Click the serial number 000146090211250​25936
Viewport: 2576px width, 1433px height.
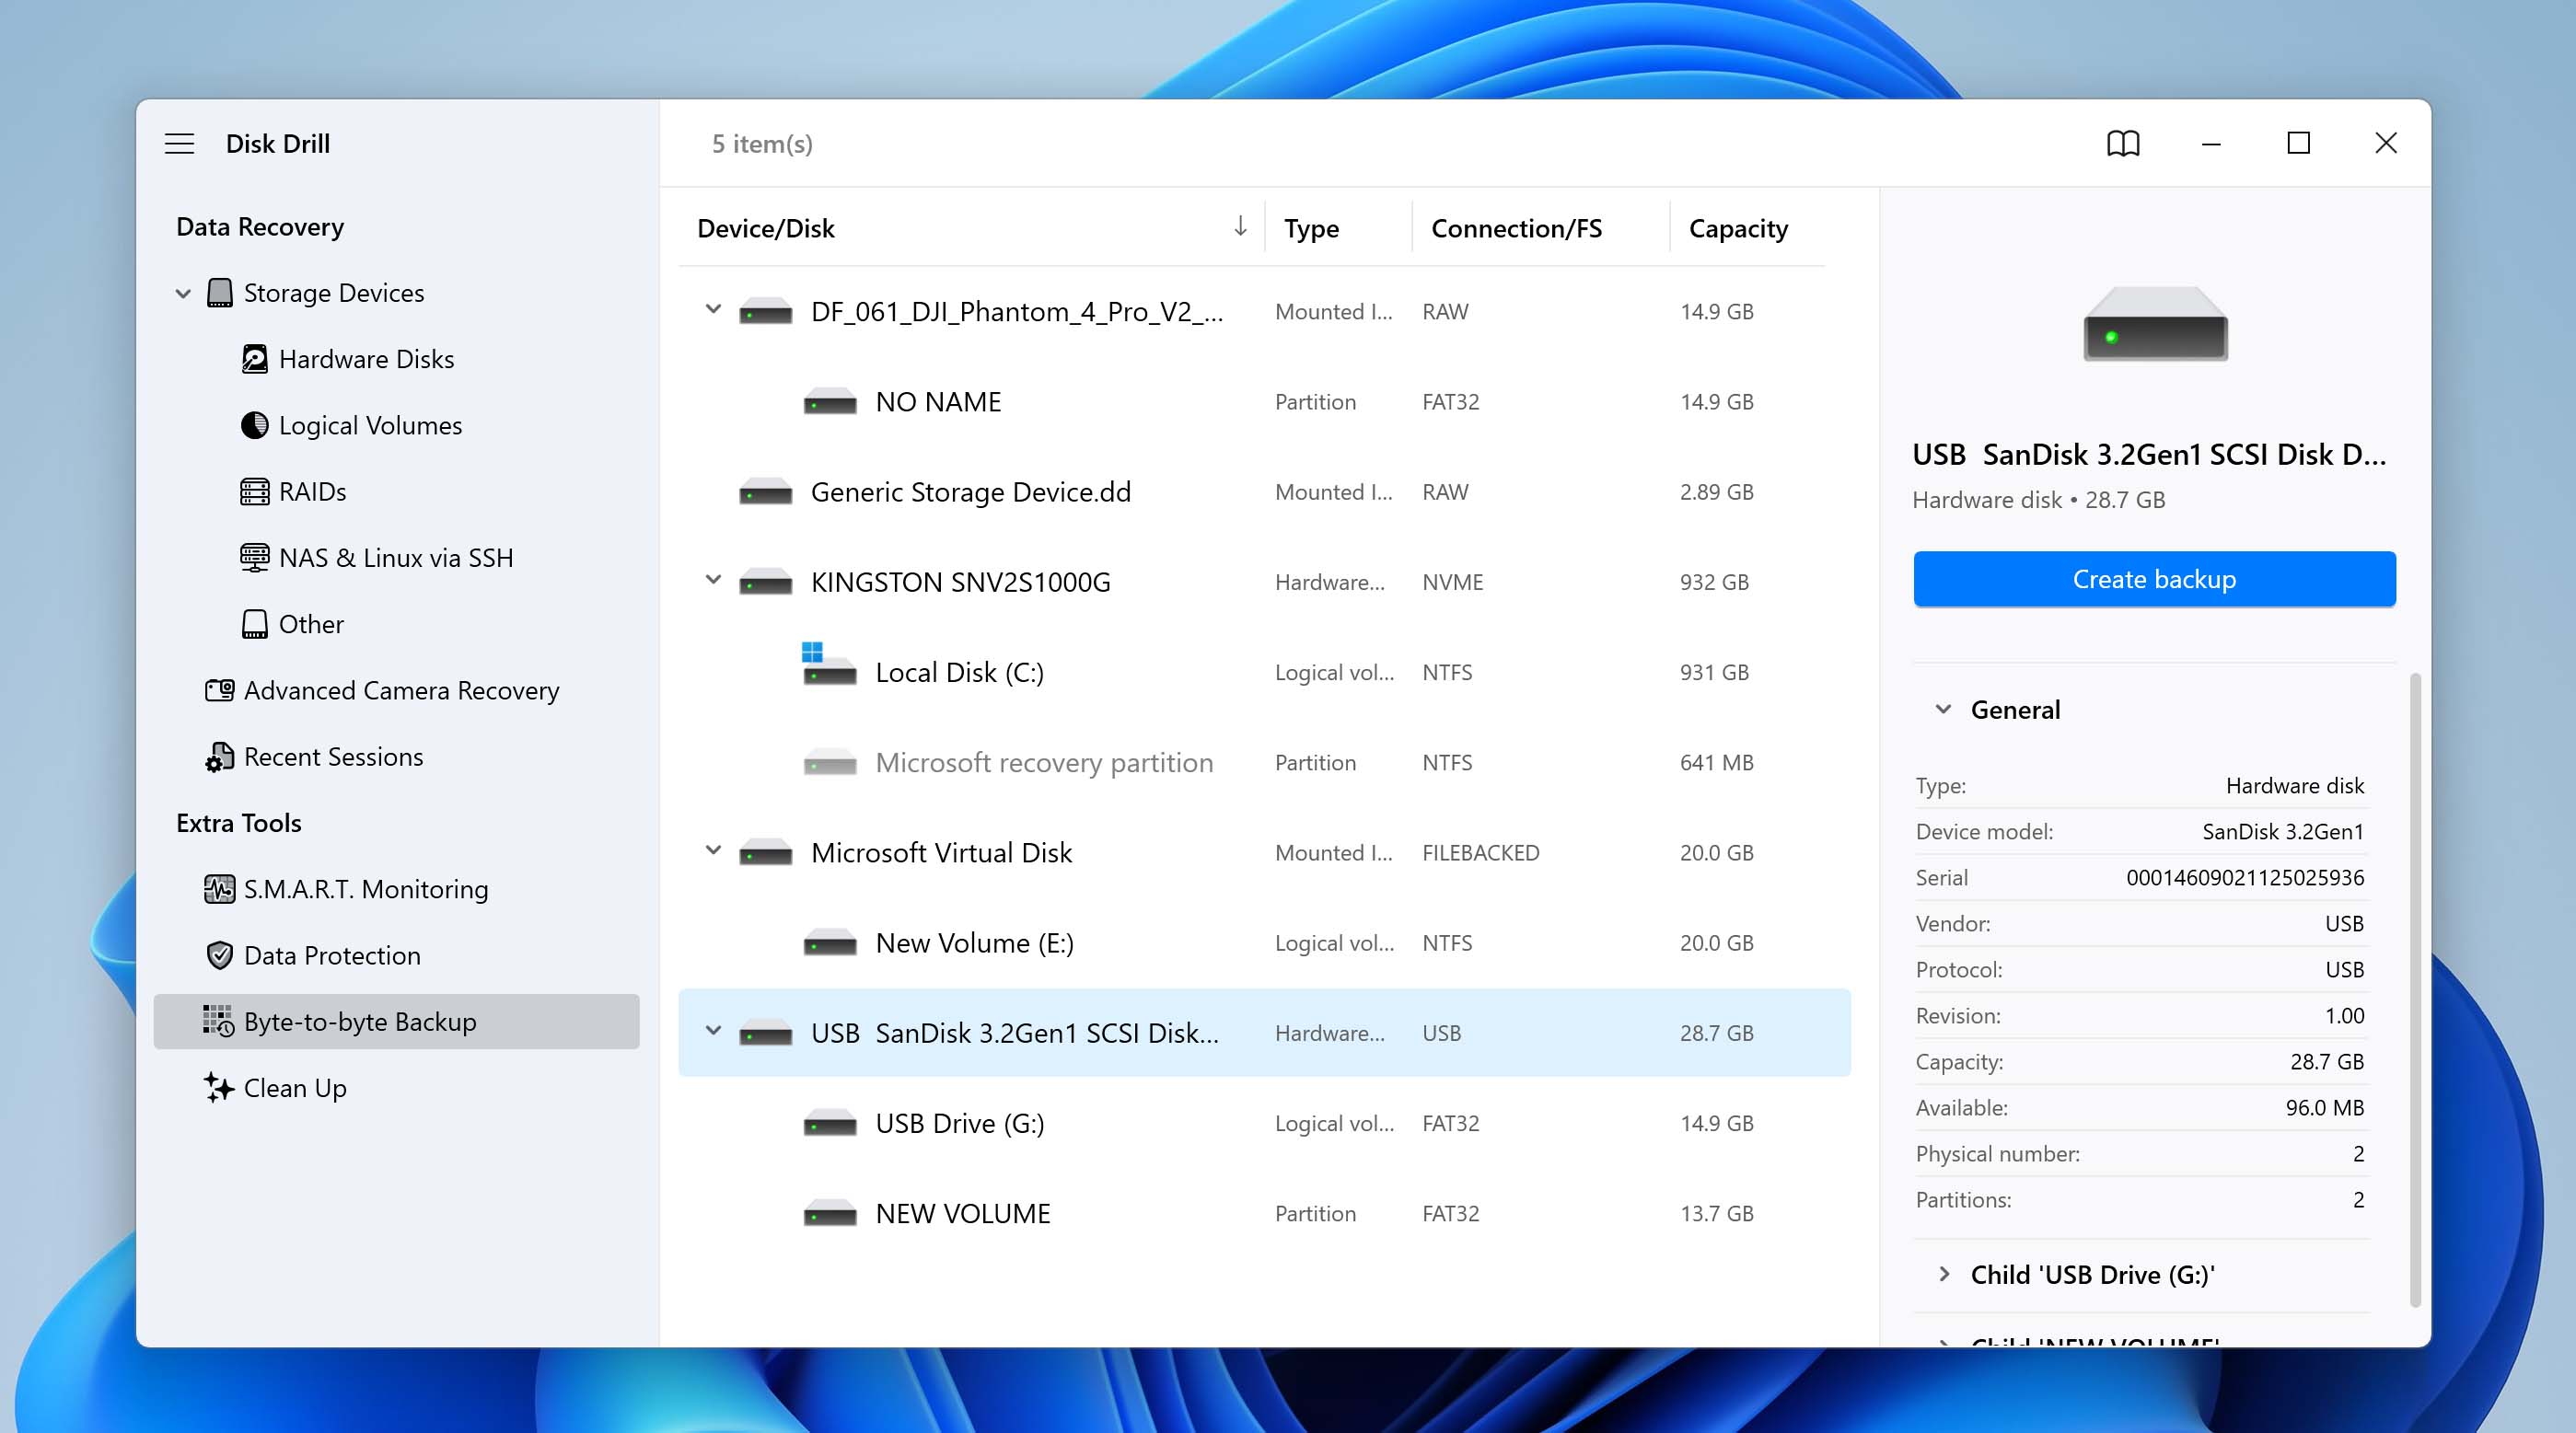coord(2244,877)
